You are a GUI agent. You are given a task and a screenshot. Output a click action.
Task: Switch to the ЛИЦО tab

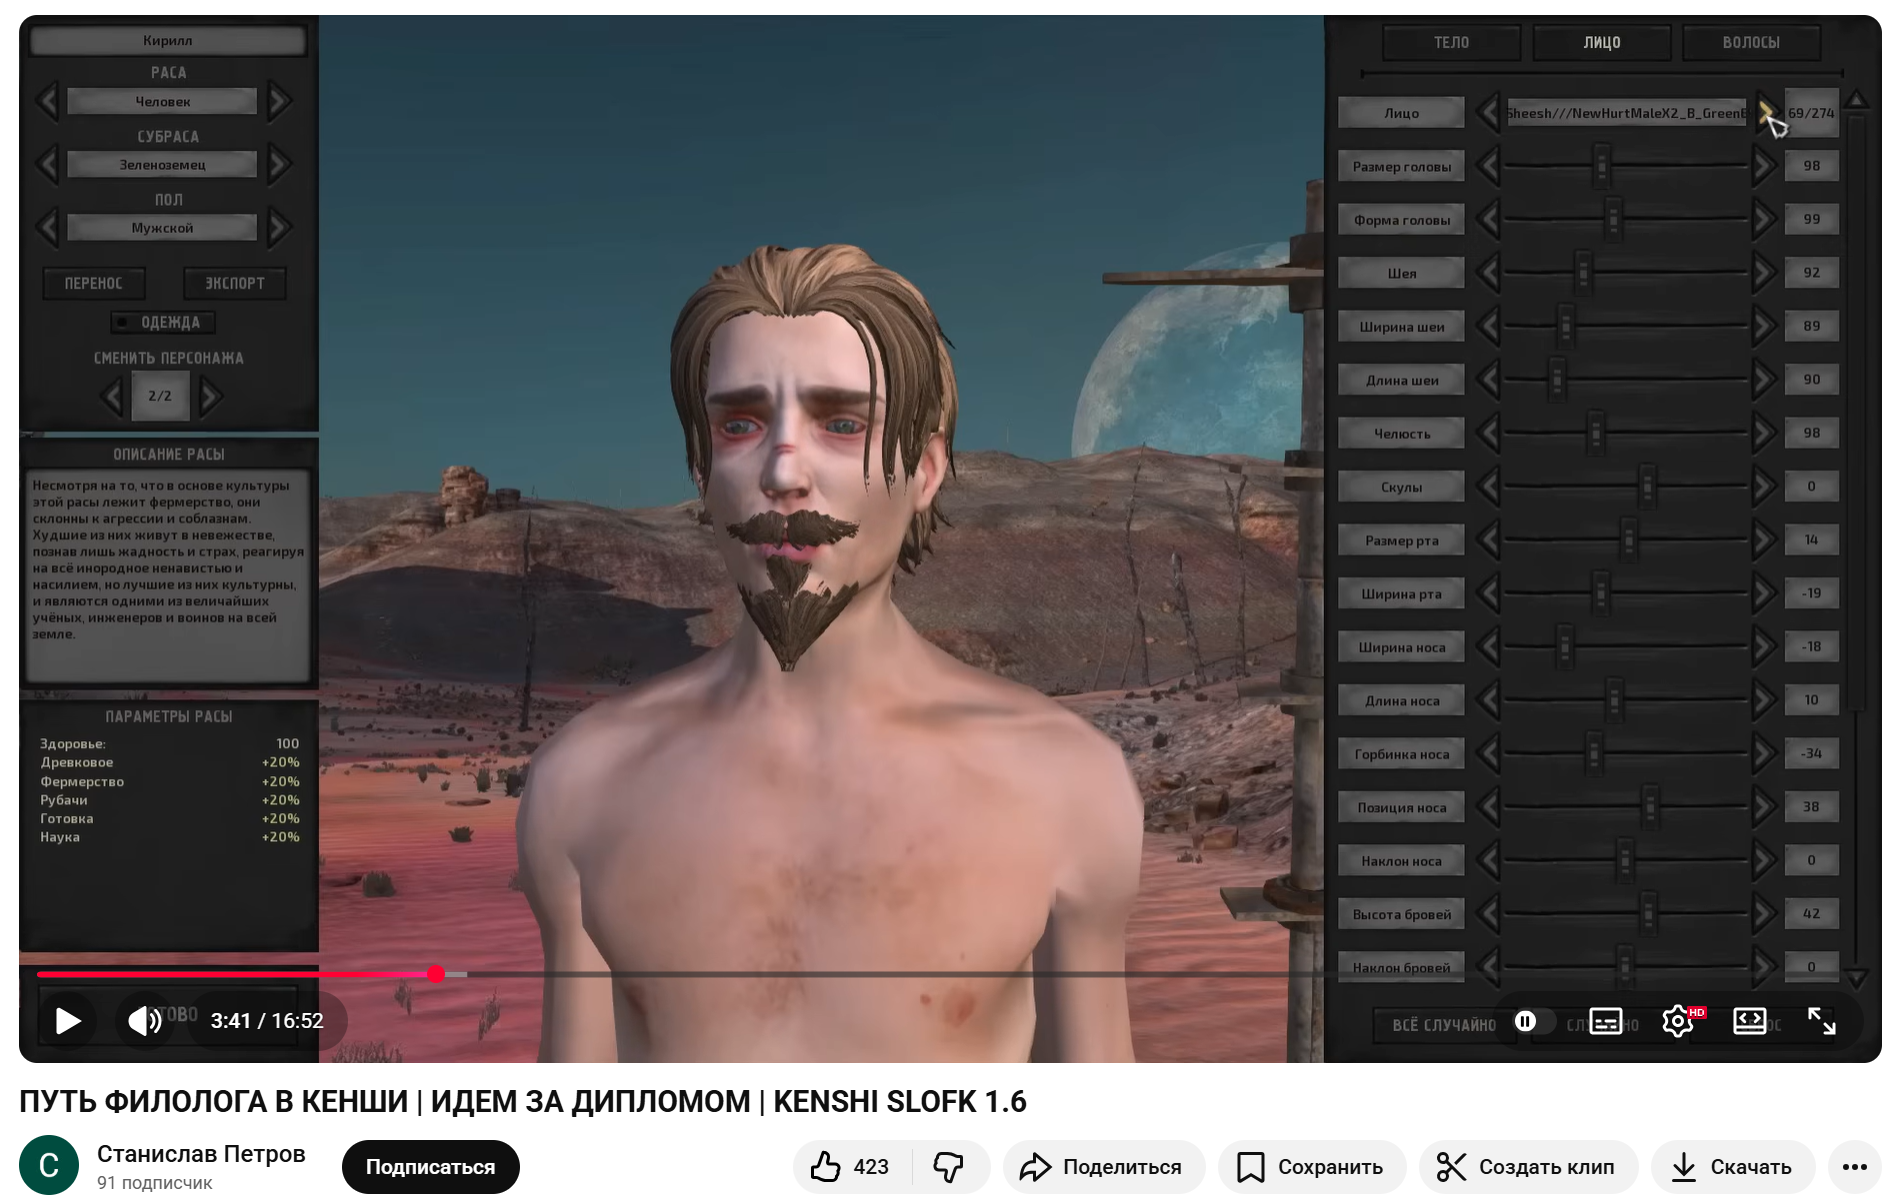[1602, 42]
